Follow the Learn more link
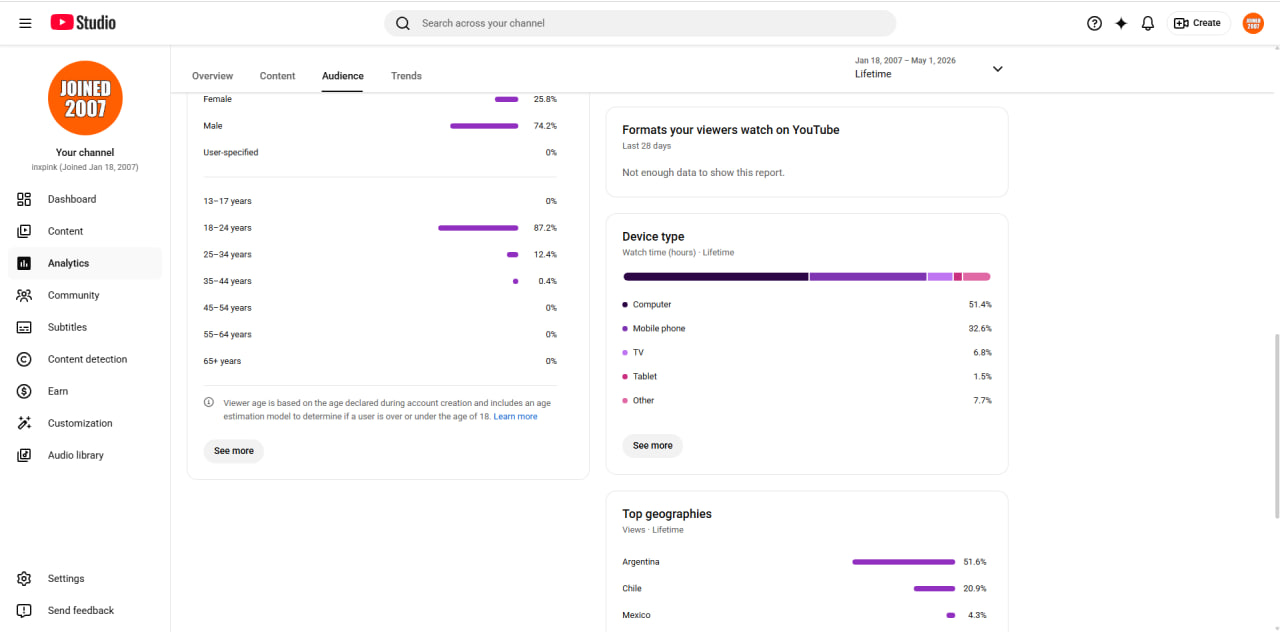 [515, 416]
